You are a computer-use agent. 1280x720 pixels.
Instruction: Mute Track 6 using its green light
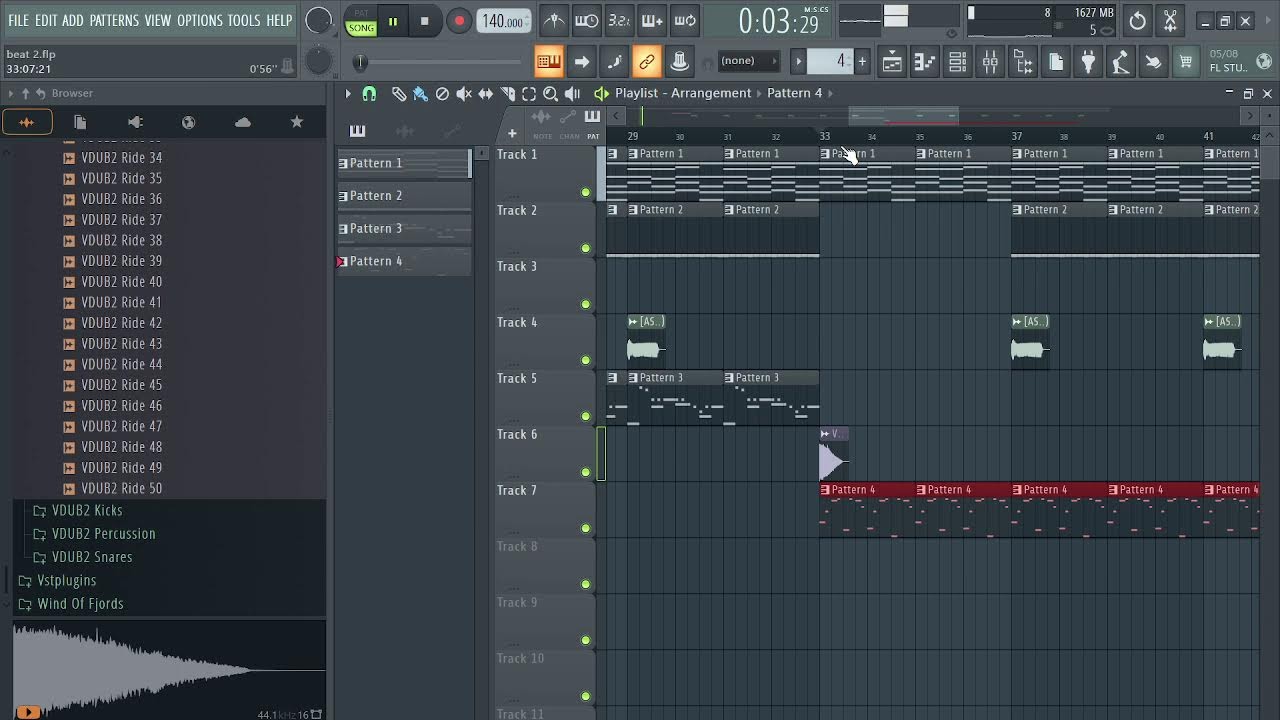click(x=586, y=472)
